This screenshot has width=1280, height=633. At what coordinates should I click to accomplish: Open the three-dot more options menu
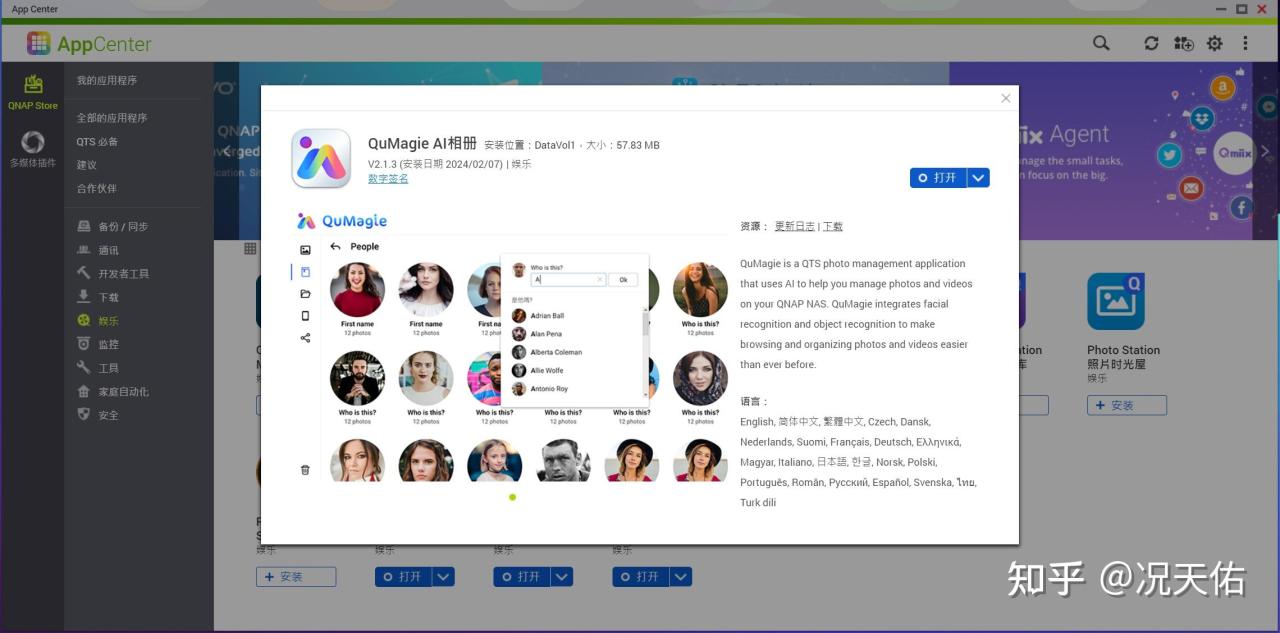click(1245, 43)
